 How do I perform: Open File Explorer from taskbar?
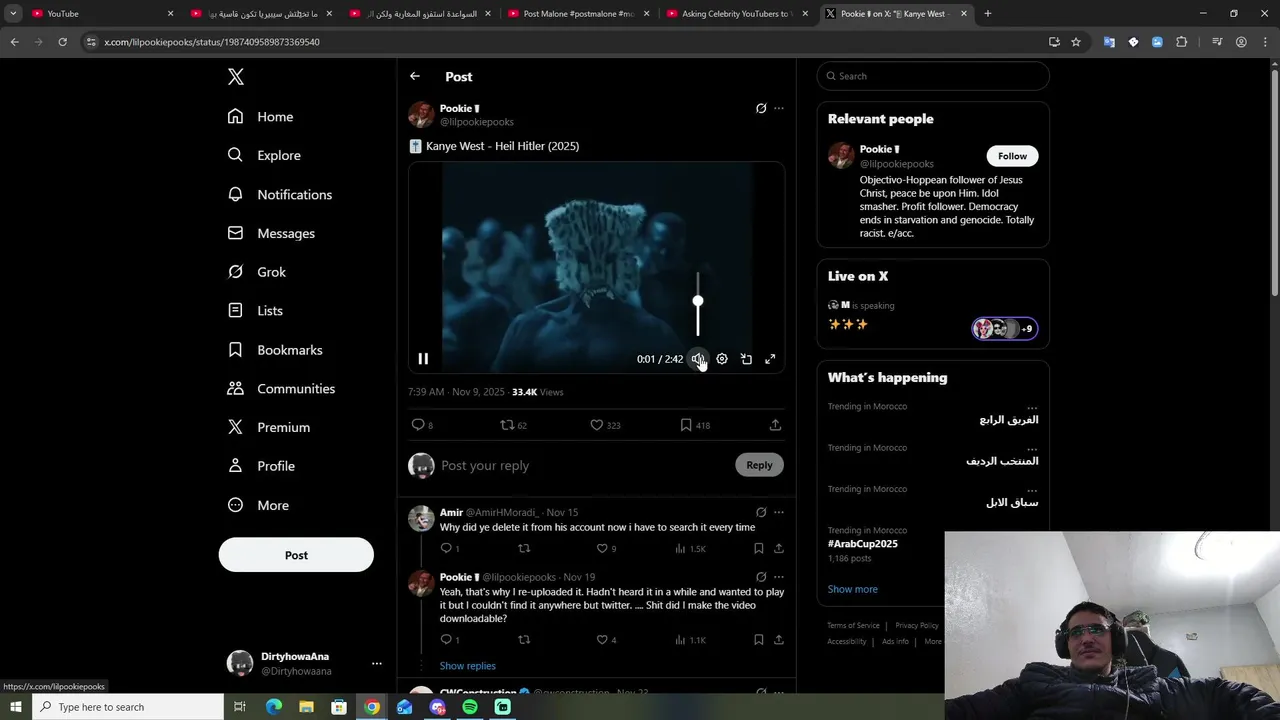tap(306, 707)
